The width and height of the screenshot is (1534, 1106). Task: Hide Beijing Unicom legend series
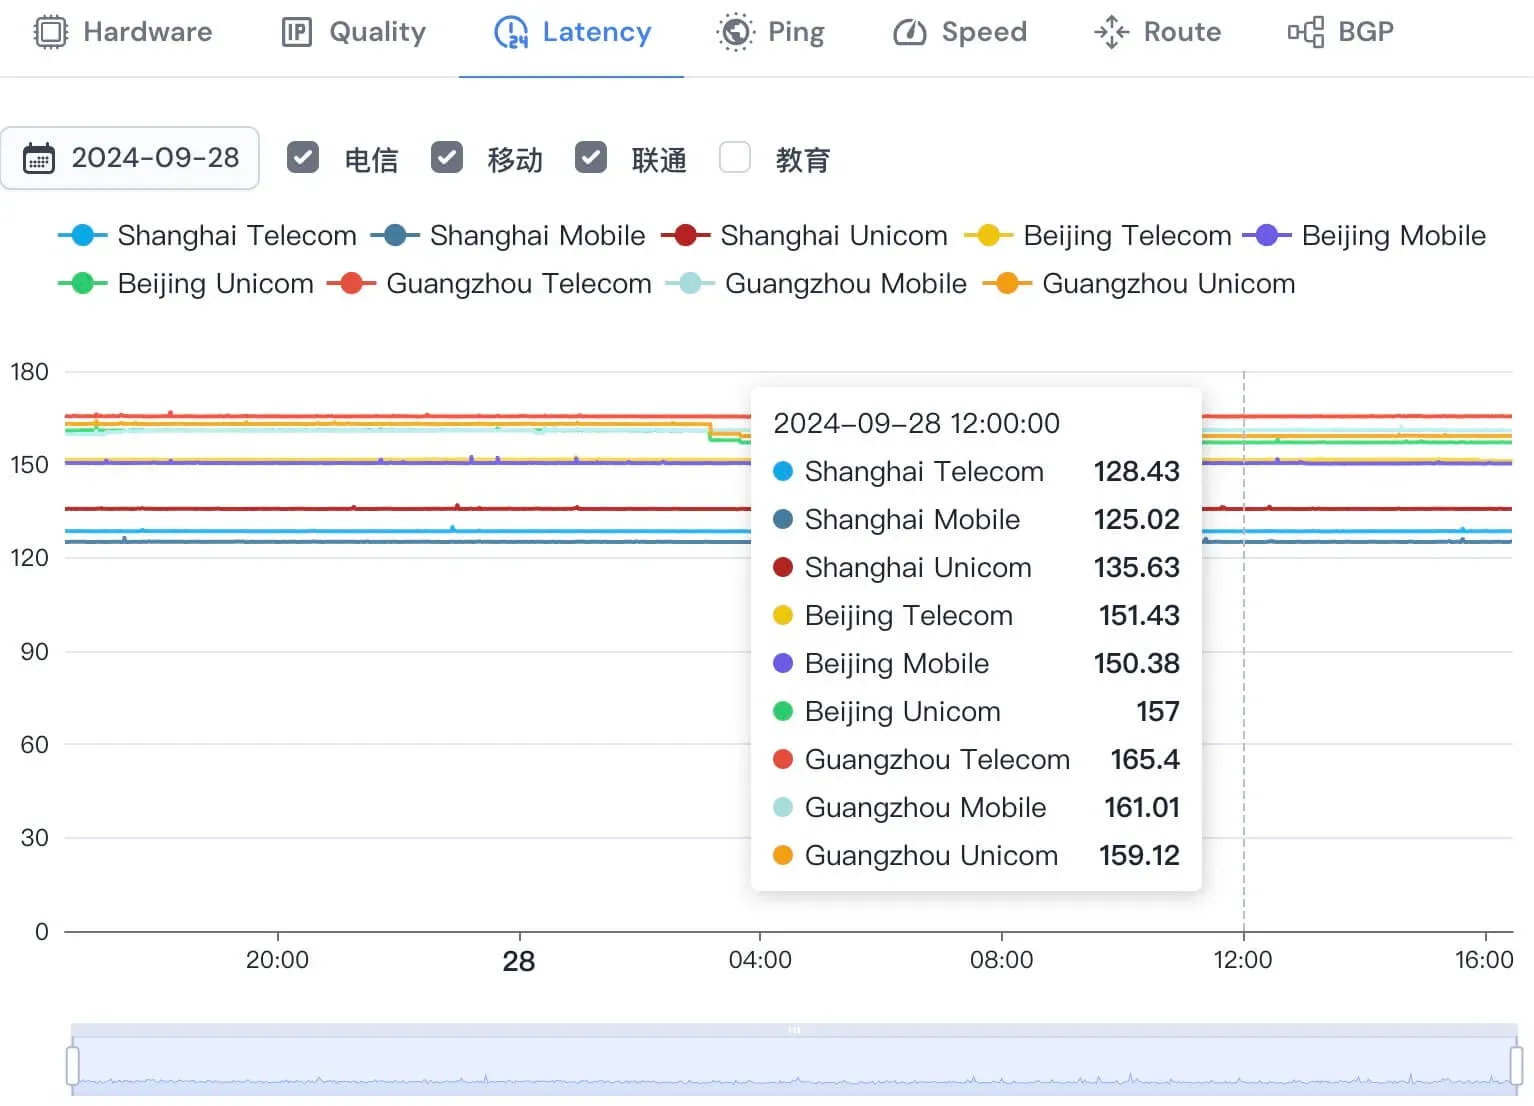(x=186, y=284)
